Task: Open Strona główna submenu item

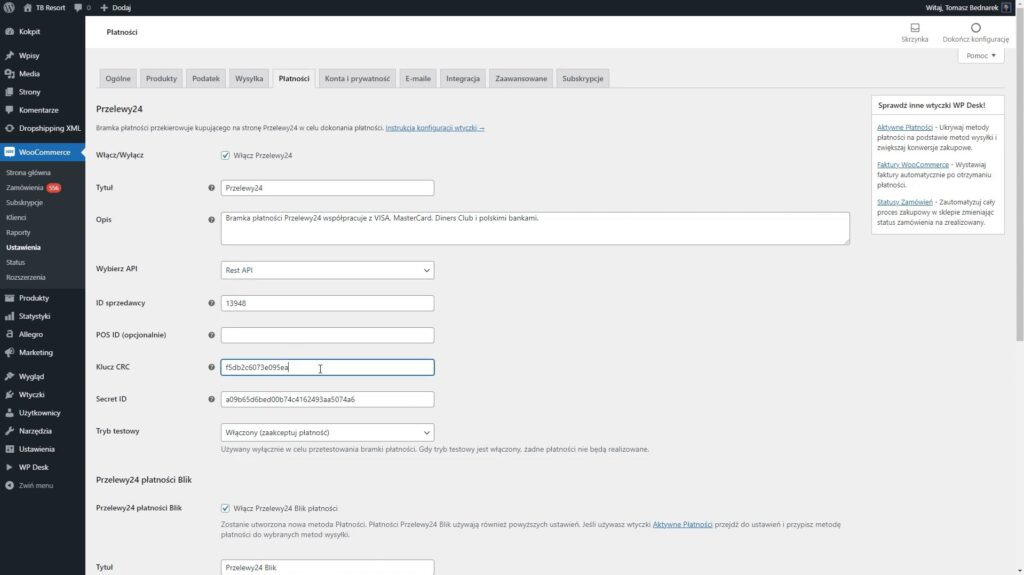Action: point(28,172)
